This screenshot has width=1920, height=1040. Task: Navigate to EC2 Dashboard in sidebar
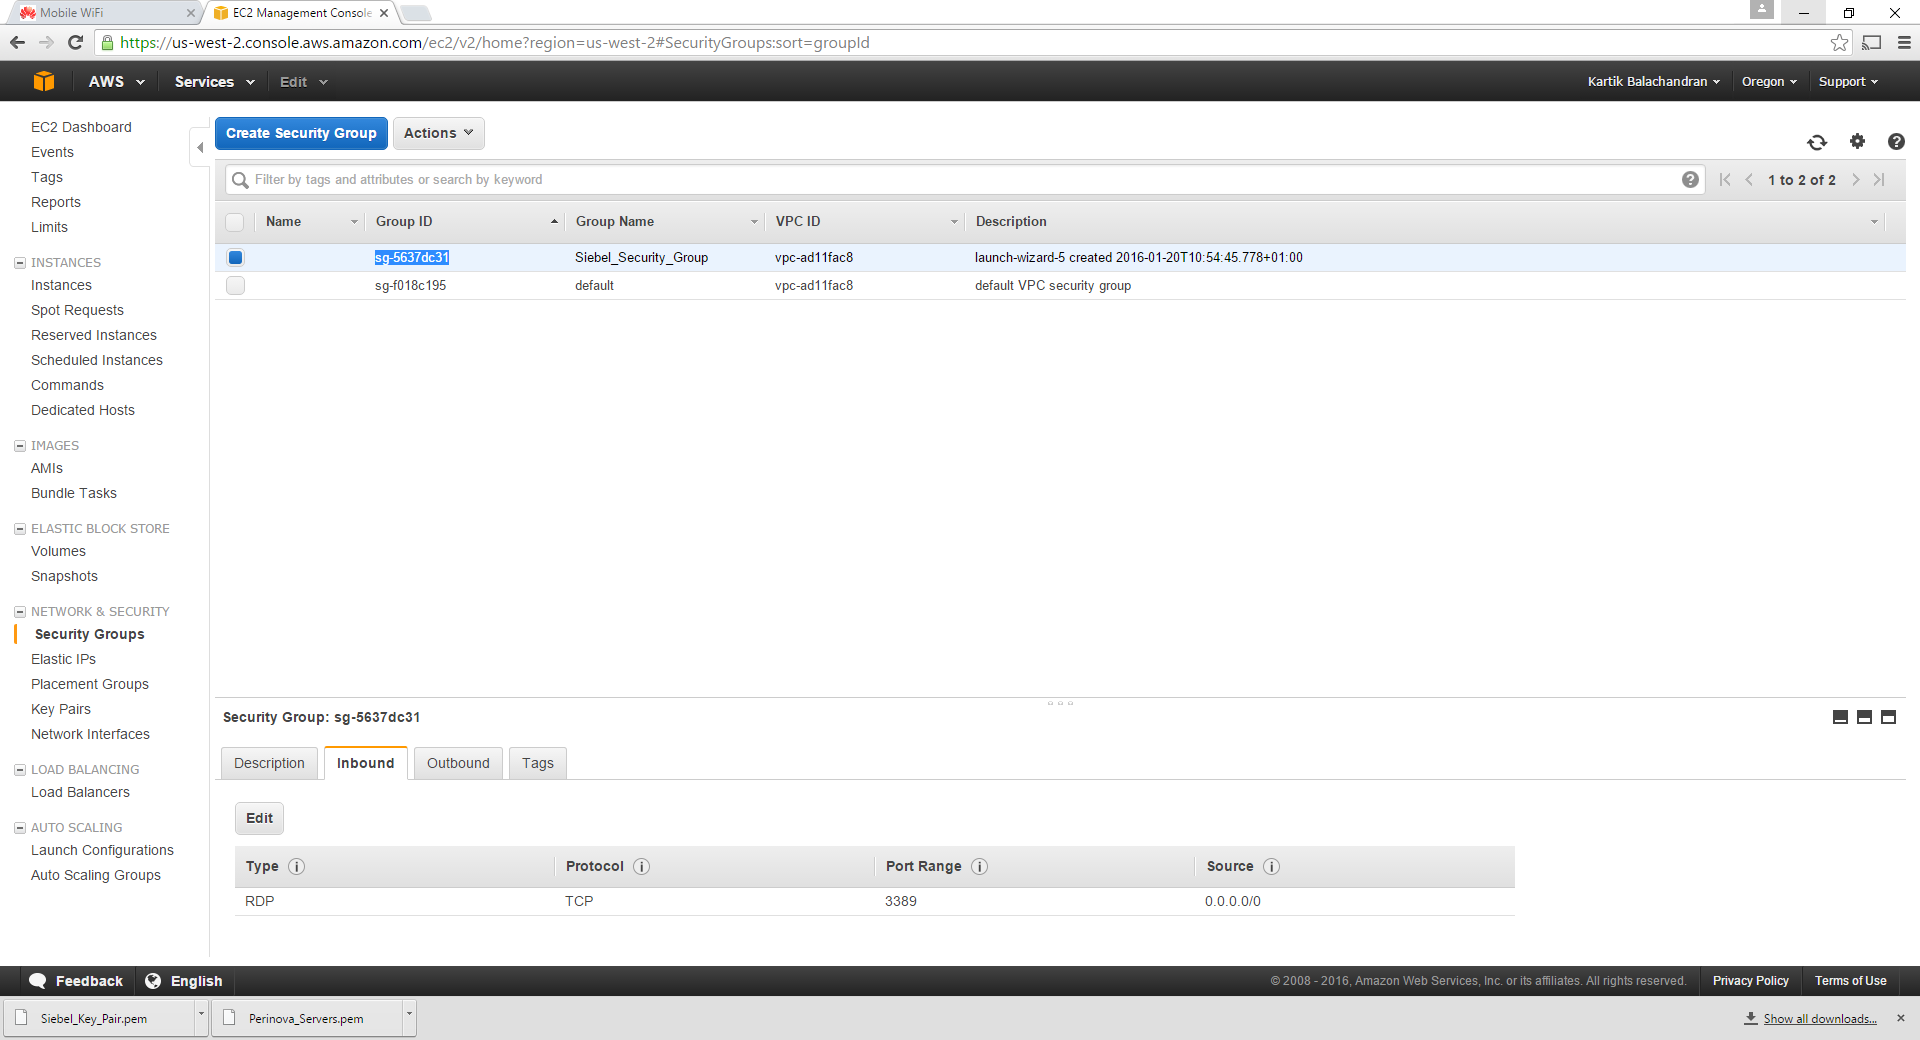[x=81, y=127]
